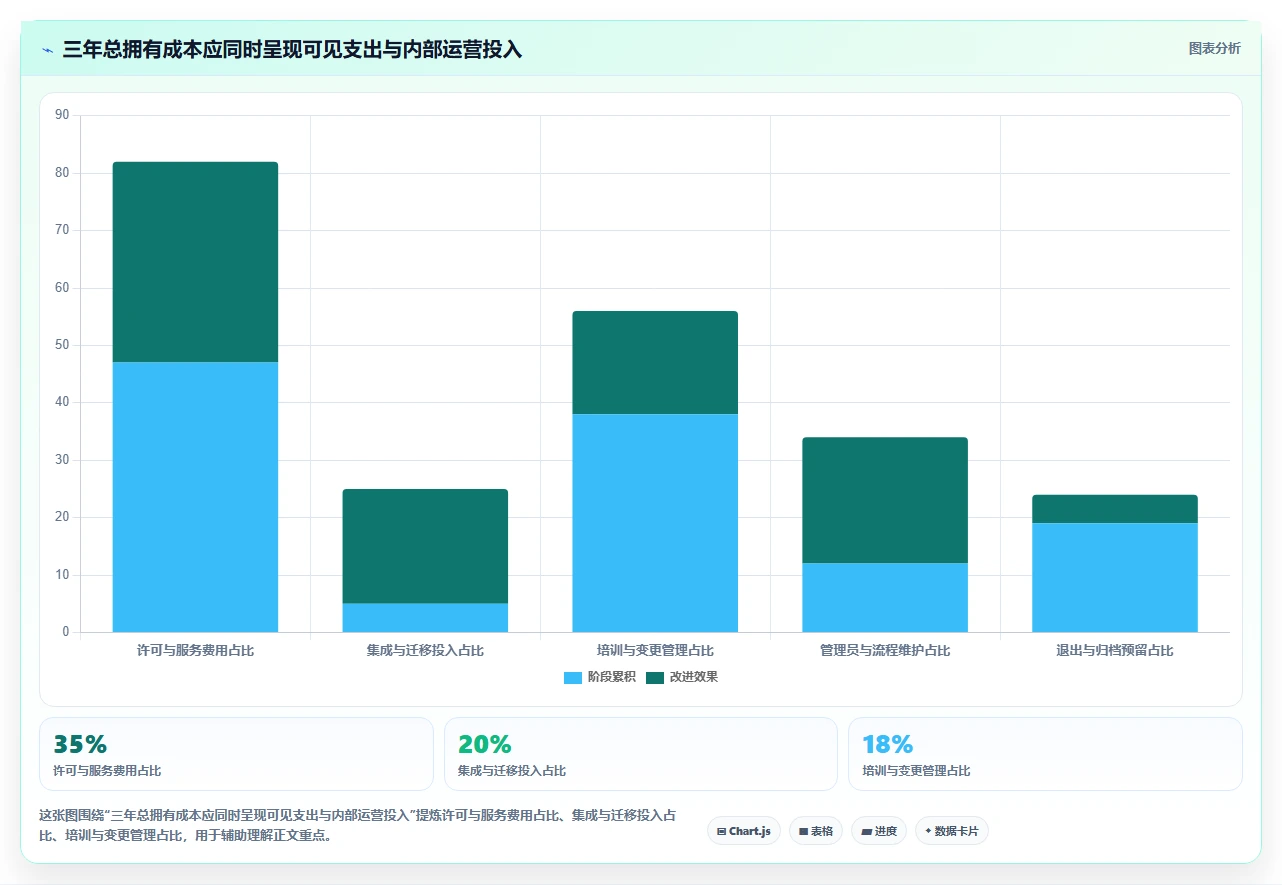The height and width of the screenshot is (885, 1282).
Task: Click the x-axis label 许可与服务费用占比
Action: point(195,651)
